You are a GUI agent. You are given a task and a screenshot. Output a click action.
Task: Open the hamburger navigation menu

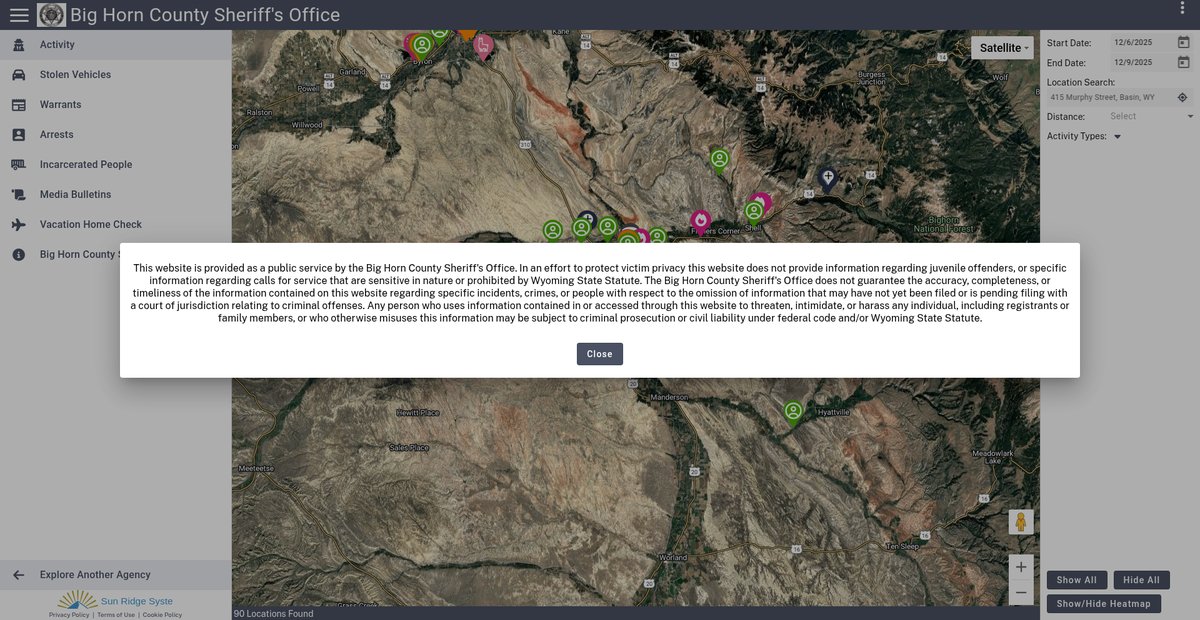click(x=19, y=15)
